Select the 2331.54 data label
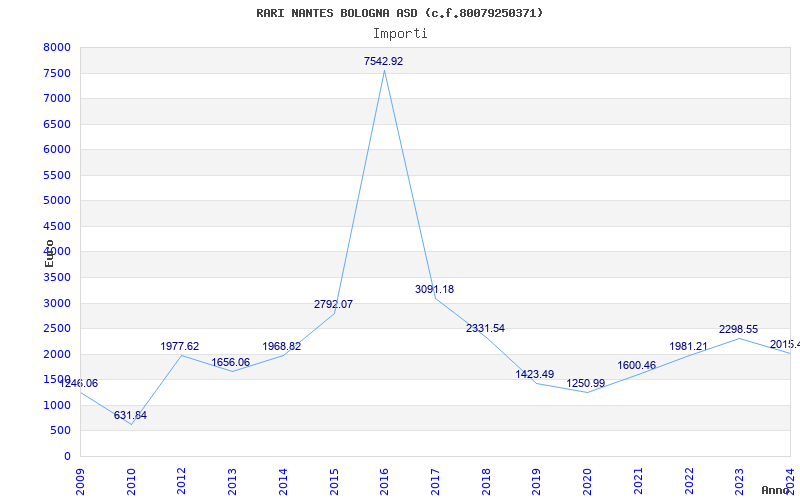Viewport: 800px width, 500px height. click(485, 328)
